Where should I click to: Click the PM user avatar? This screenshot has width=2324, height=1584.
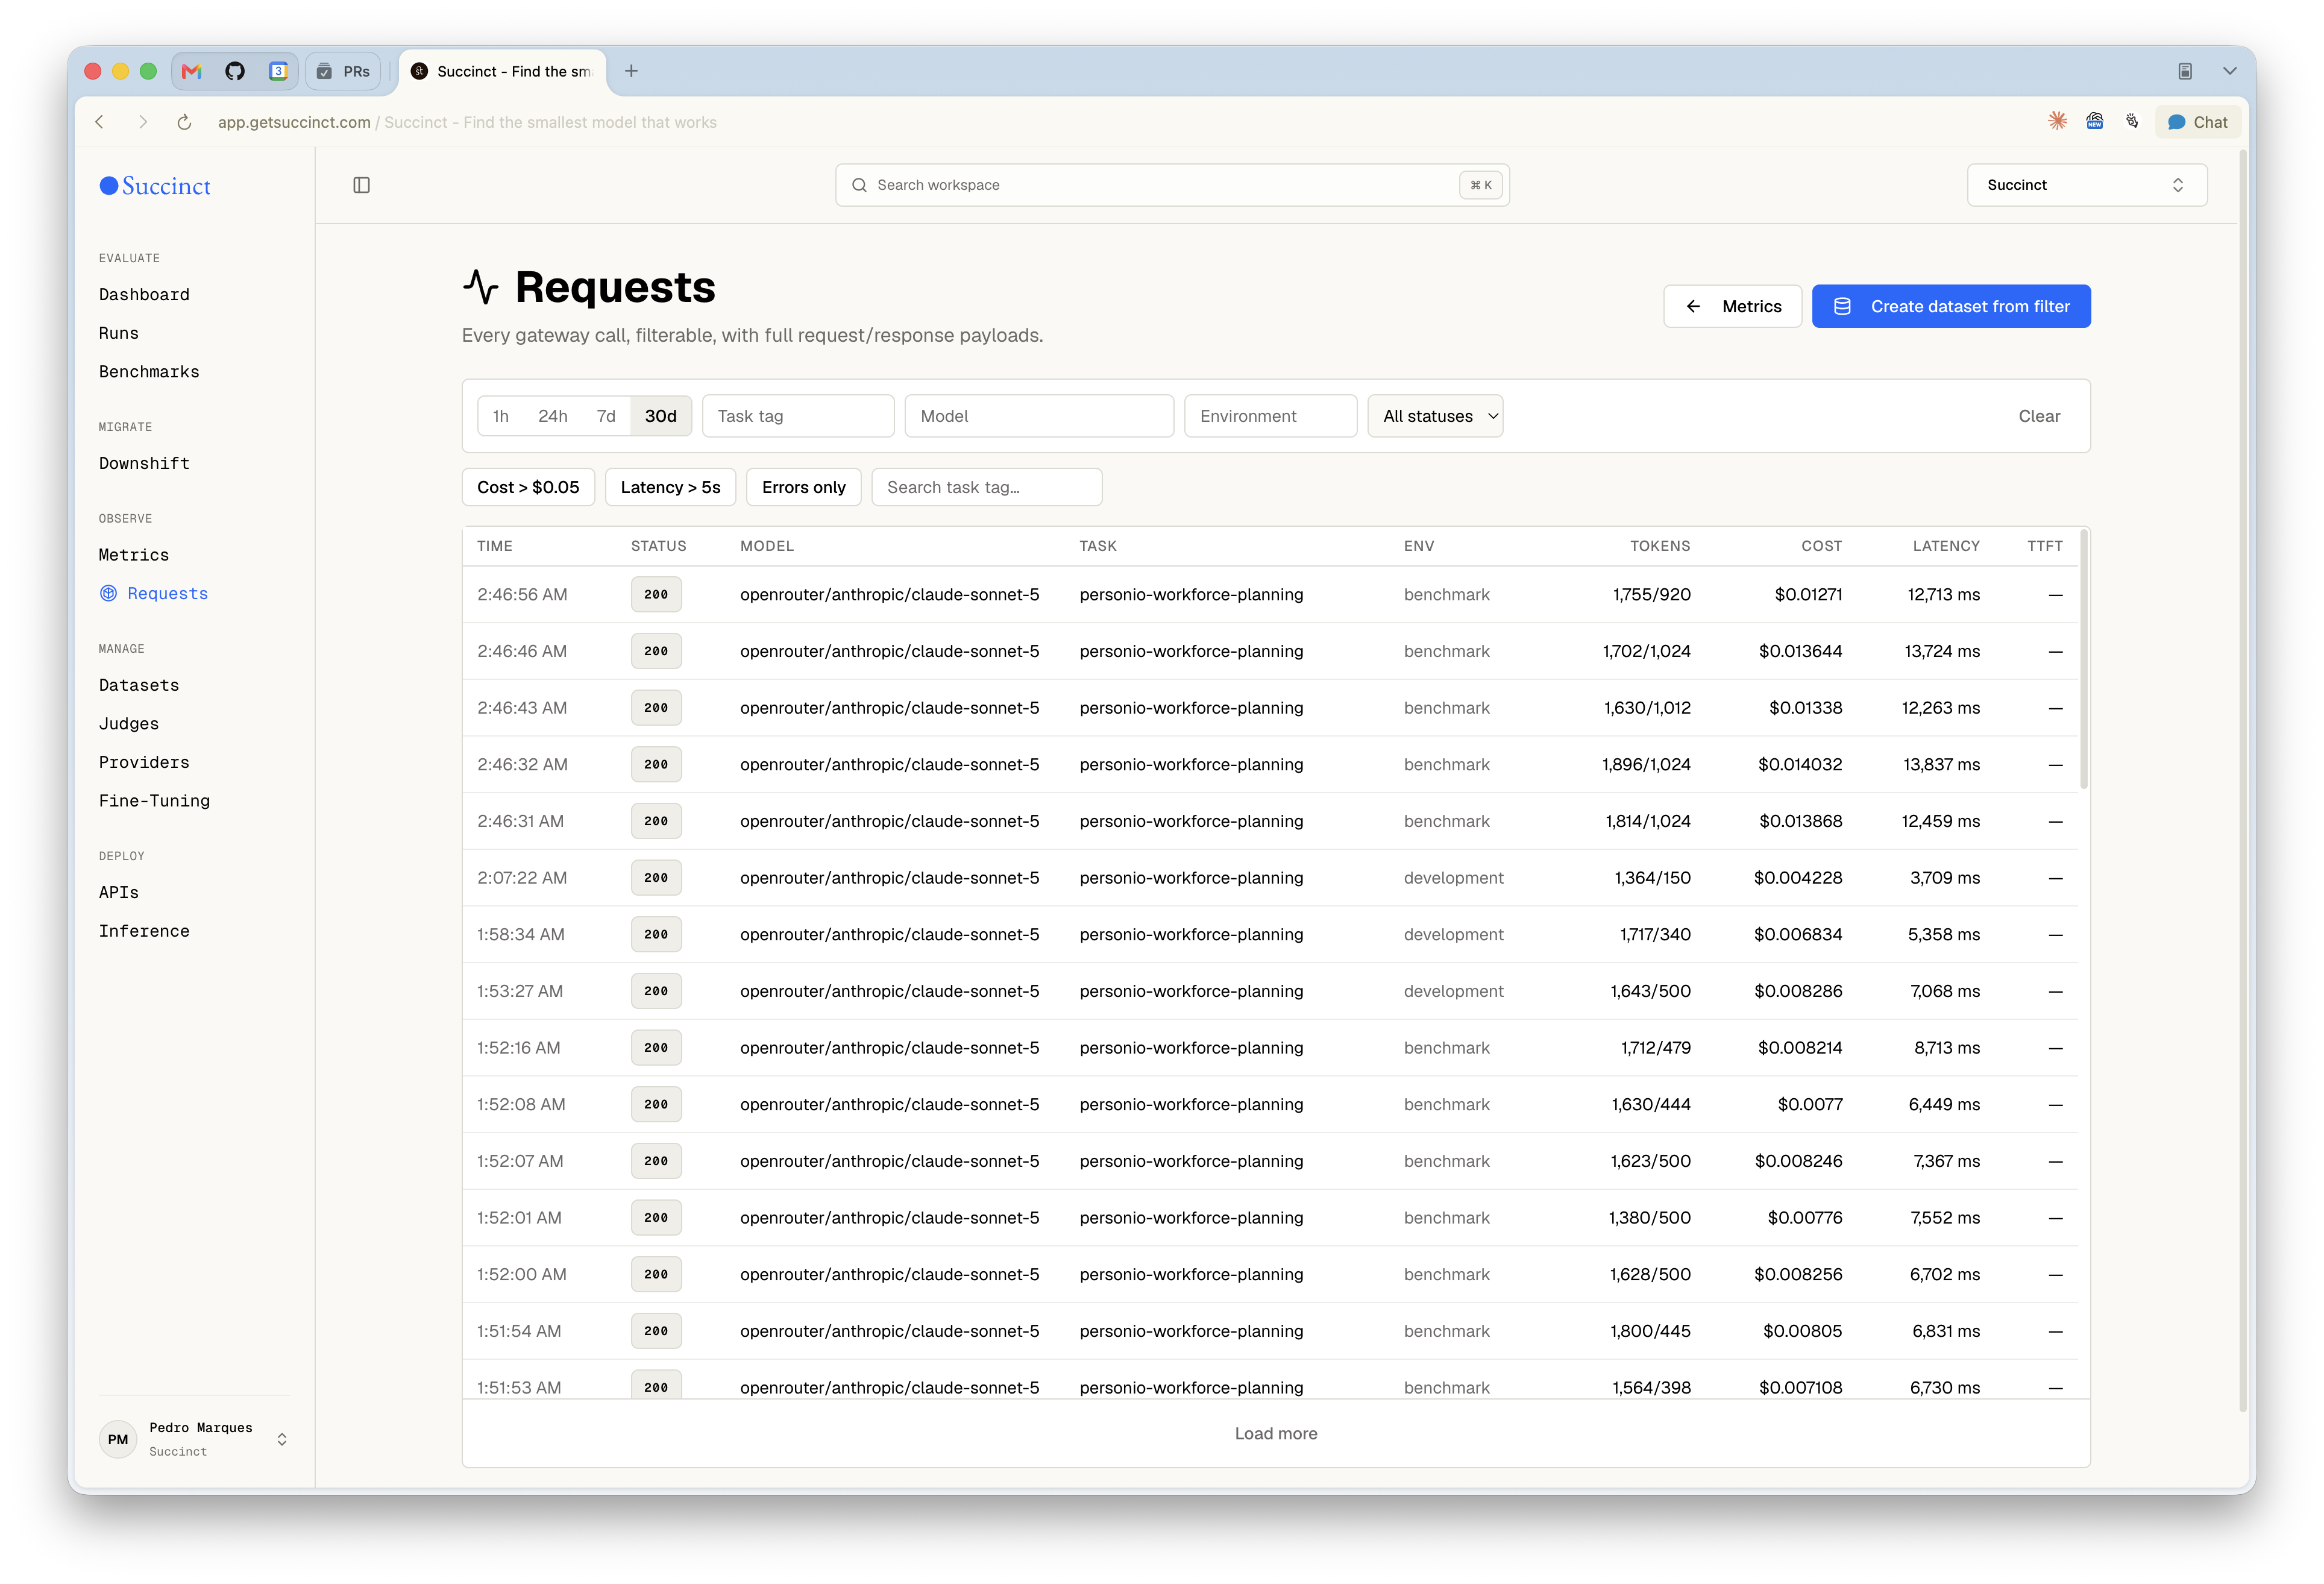tap(118, 1439)
